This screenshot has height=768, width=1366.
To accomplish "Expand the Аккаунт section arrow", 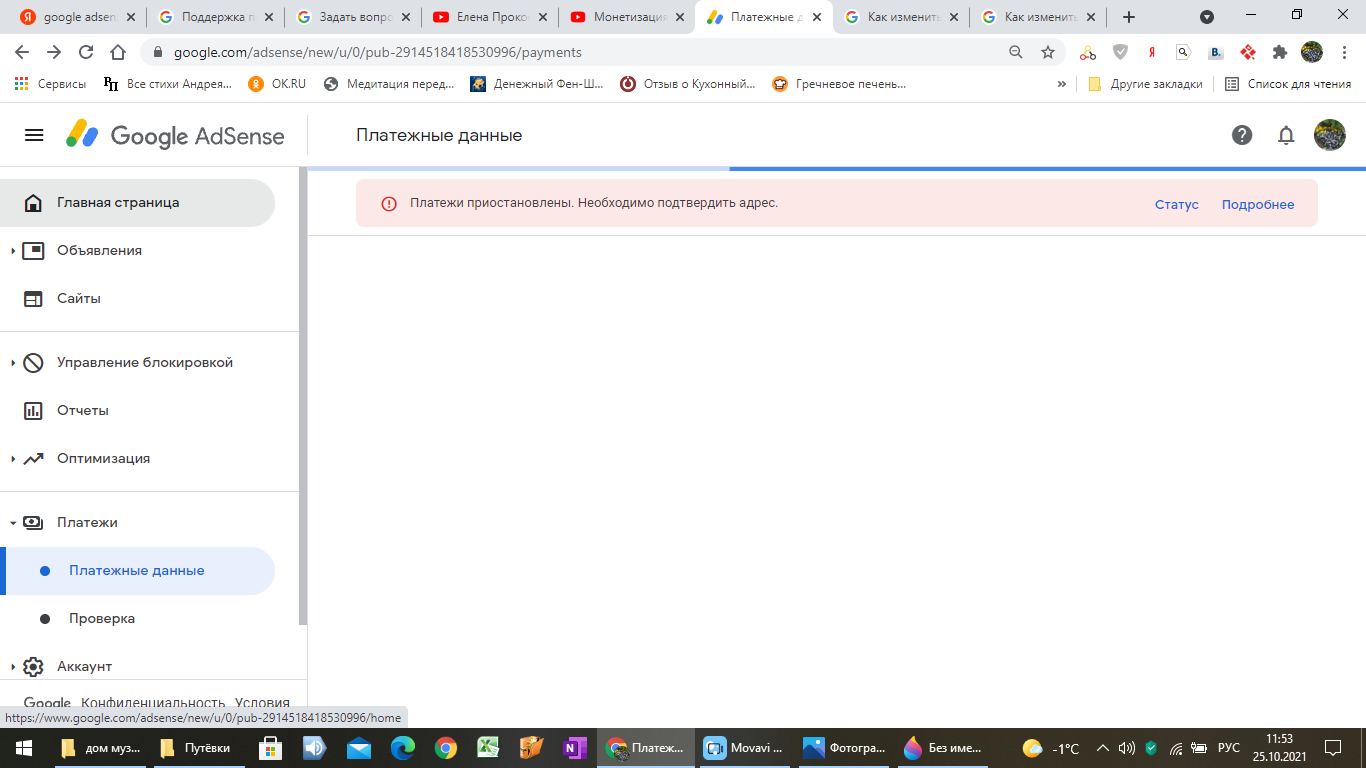I will [x=13, y=667].
